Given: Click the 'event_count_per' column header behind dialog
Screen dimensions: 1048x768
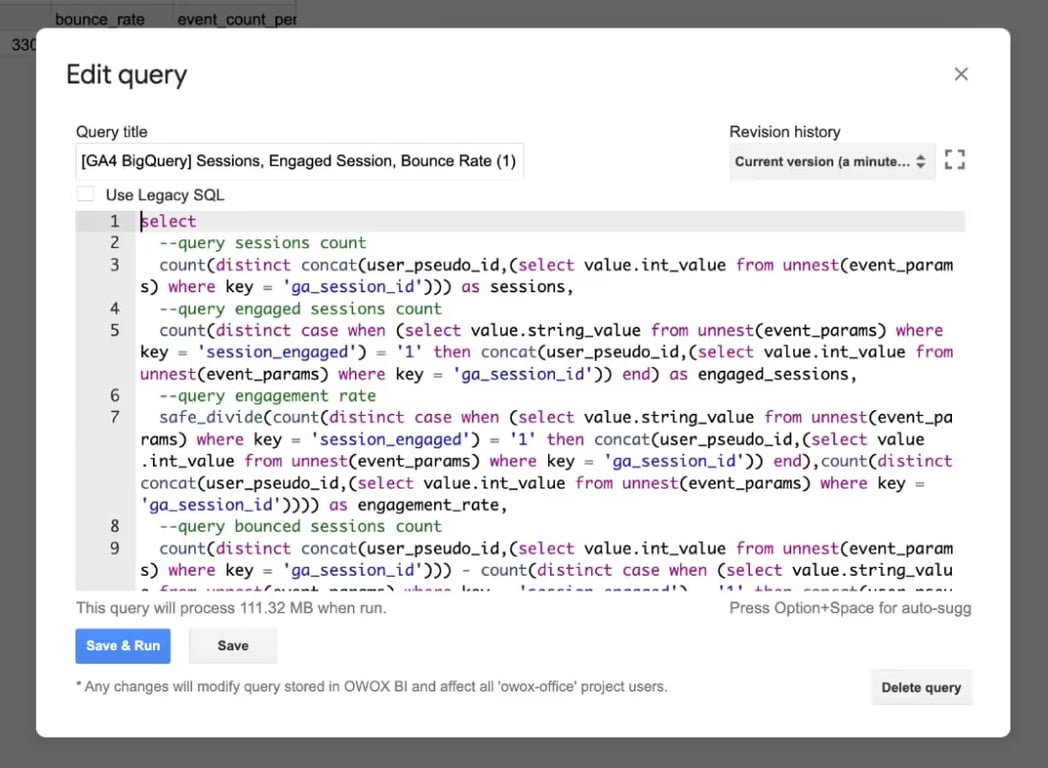Looking at the screenshot, I should coord(237,19).
